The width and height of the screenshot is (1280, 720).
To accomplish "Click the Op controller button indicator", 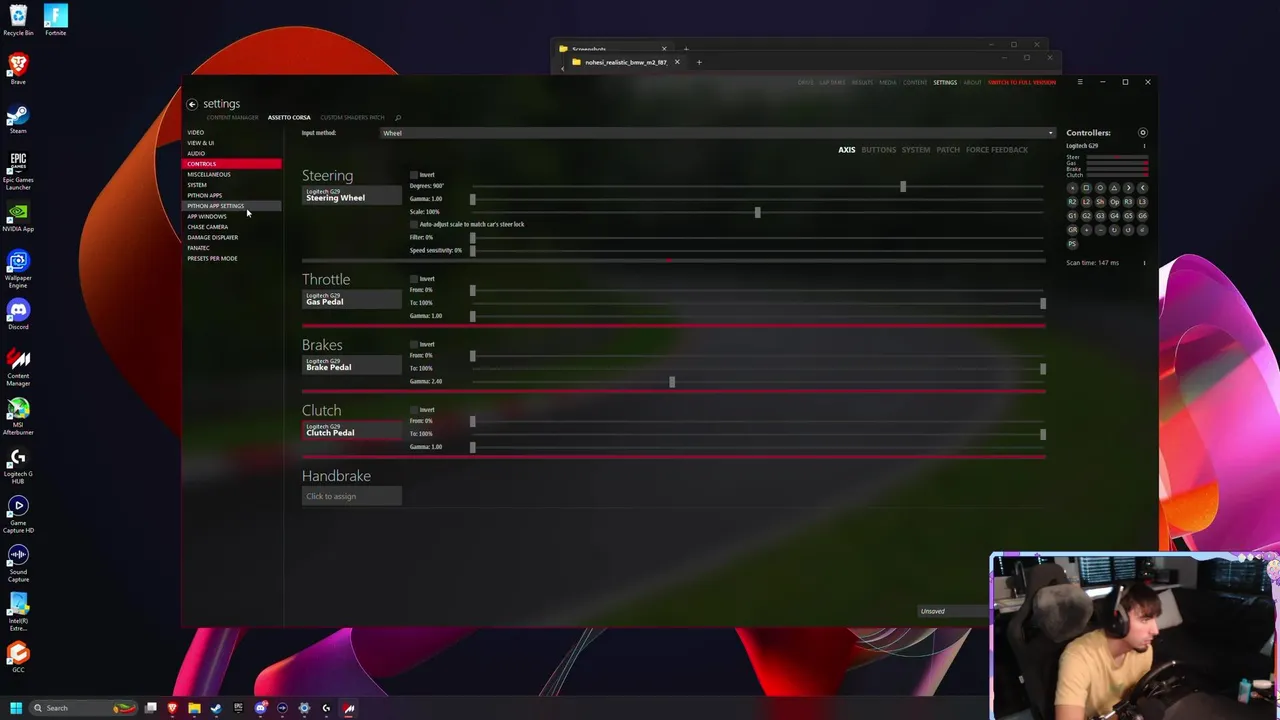I will tap(1114, 202).
